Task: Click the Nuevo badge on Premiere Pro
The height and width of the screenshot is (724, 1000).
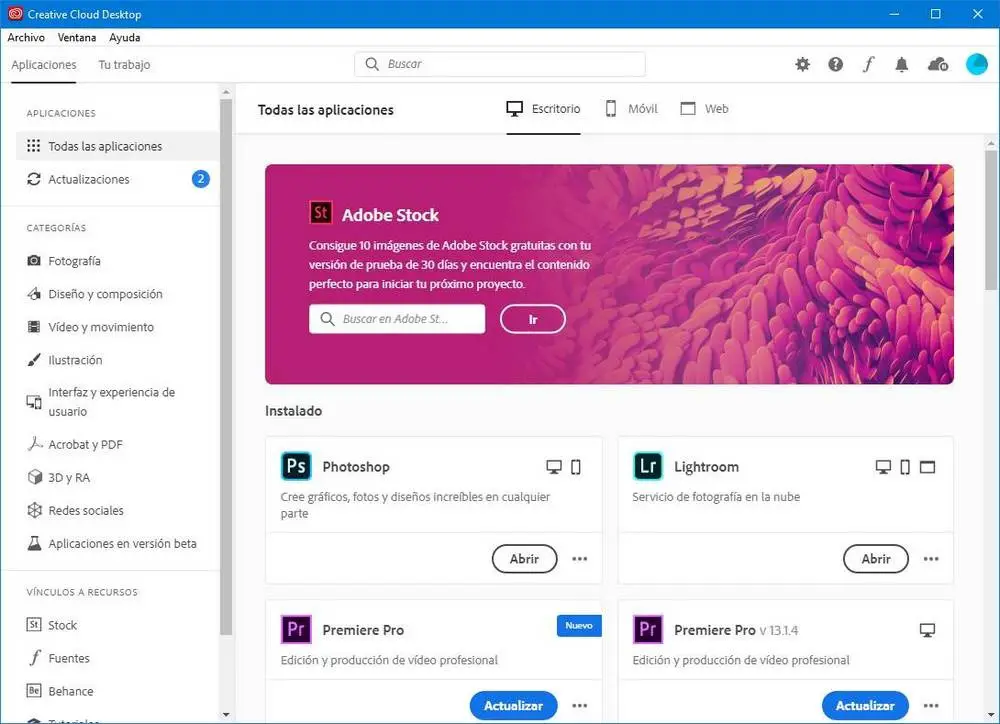Action: (579, 626)
